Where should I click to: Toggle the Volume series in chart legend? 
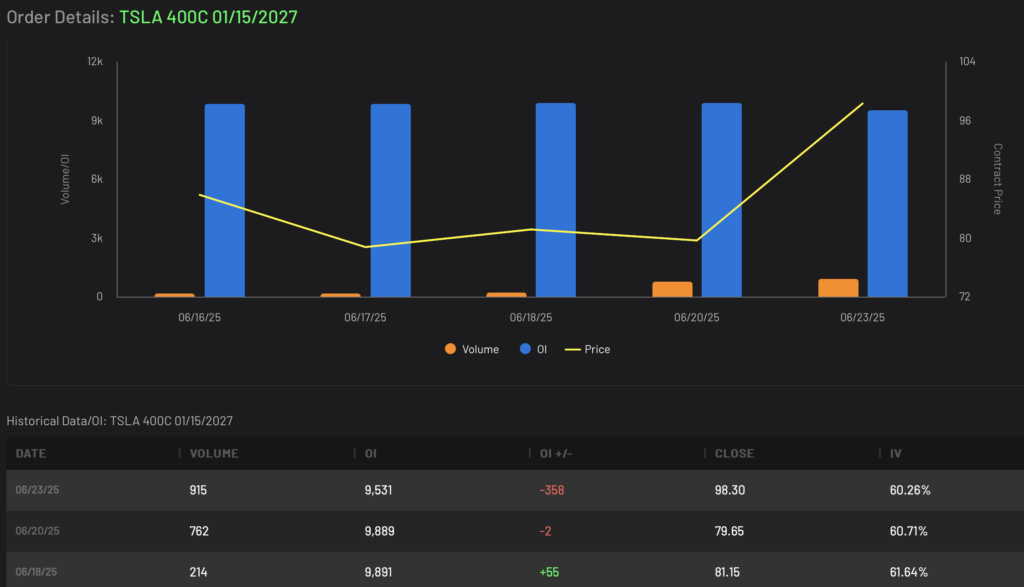click(472, 349)
